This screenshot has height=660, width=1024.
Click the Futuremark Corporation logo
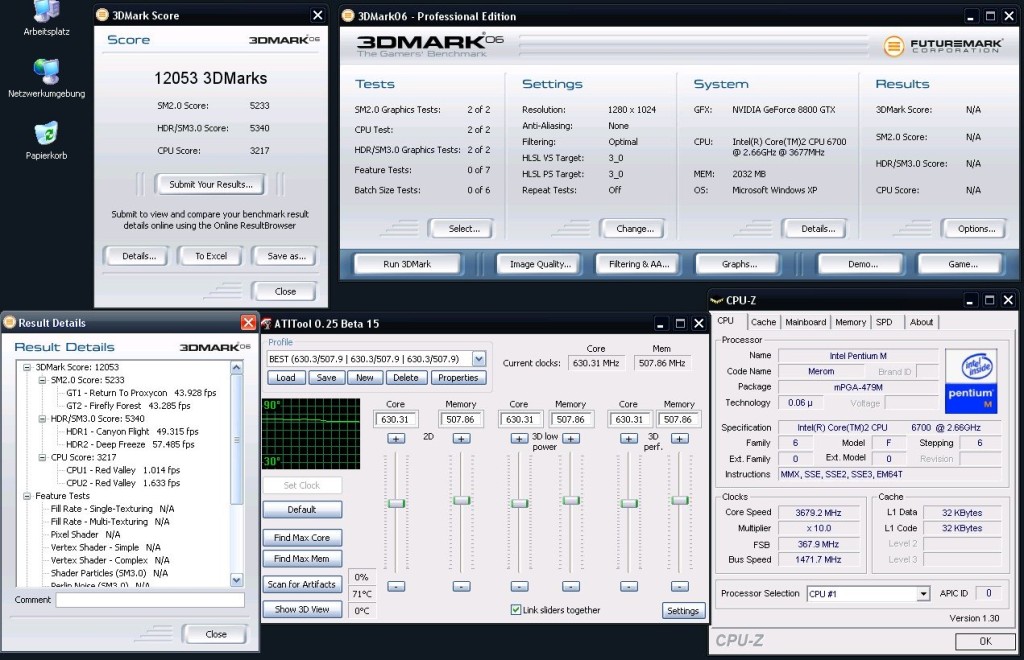click(x=942, y=46)
